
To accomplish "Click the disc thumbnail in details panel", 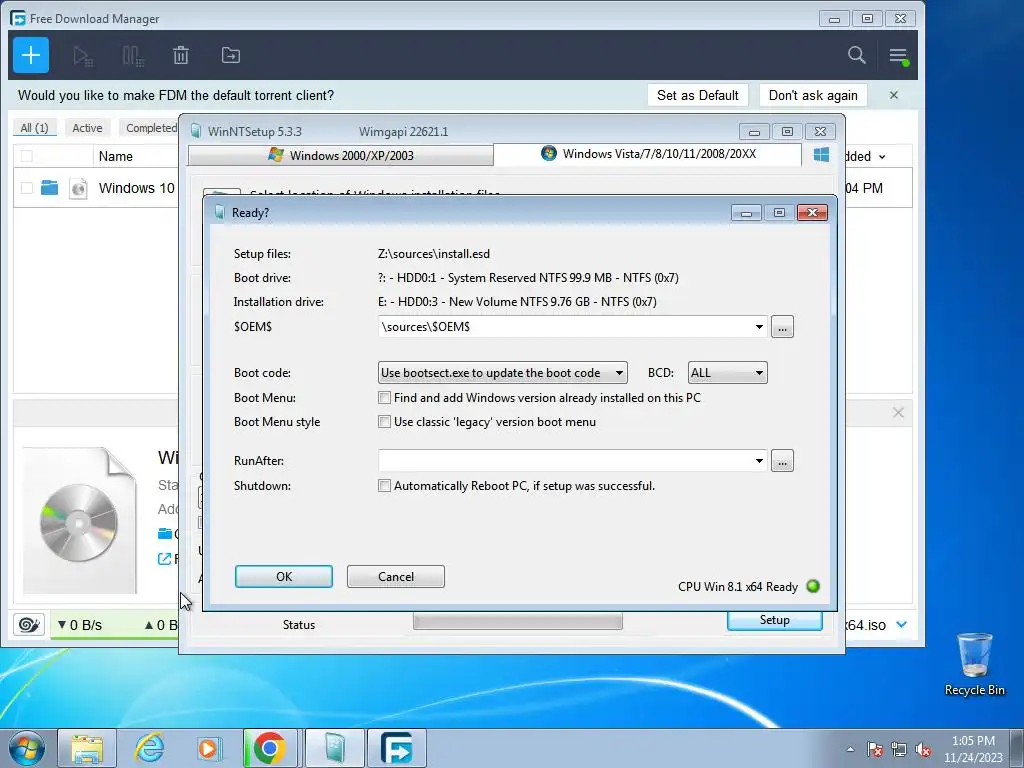I will coord(79,522).
